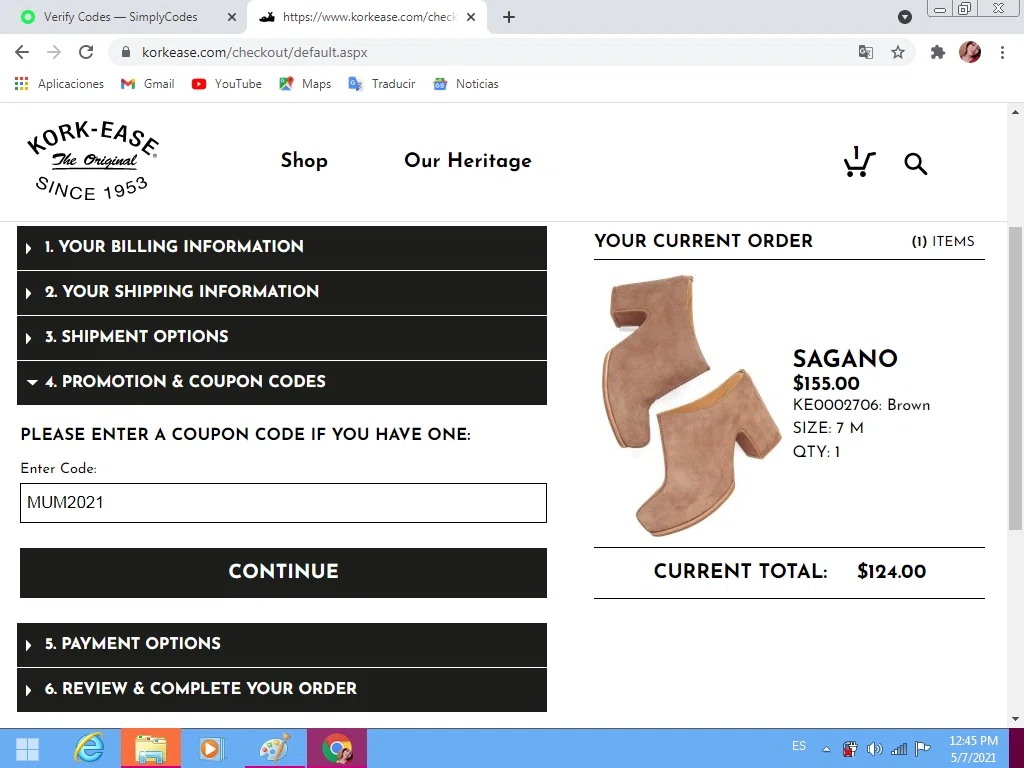Click the SAGANO product name
The height and width of the screenshot is (768, 1024).
coord(845,359)
